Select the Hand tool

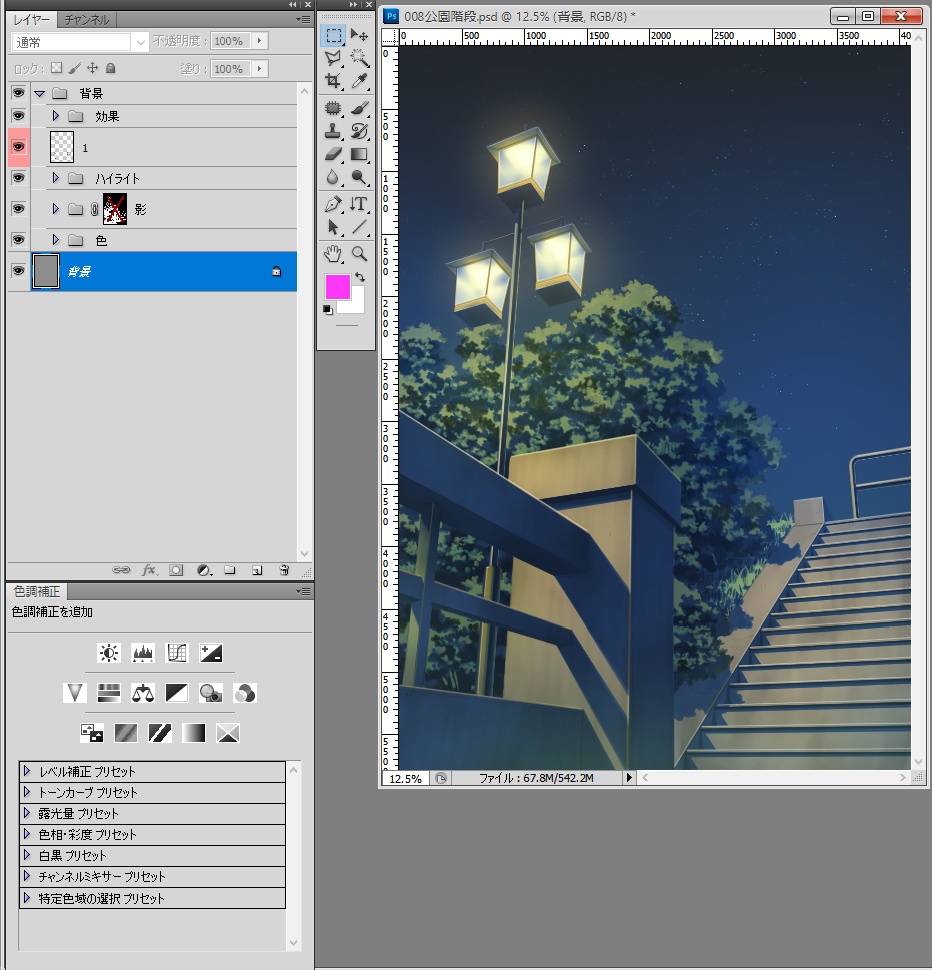point(333,254)
